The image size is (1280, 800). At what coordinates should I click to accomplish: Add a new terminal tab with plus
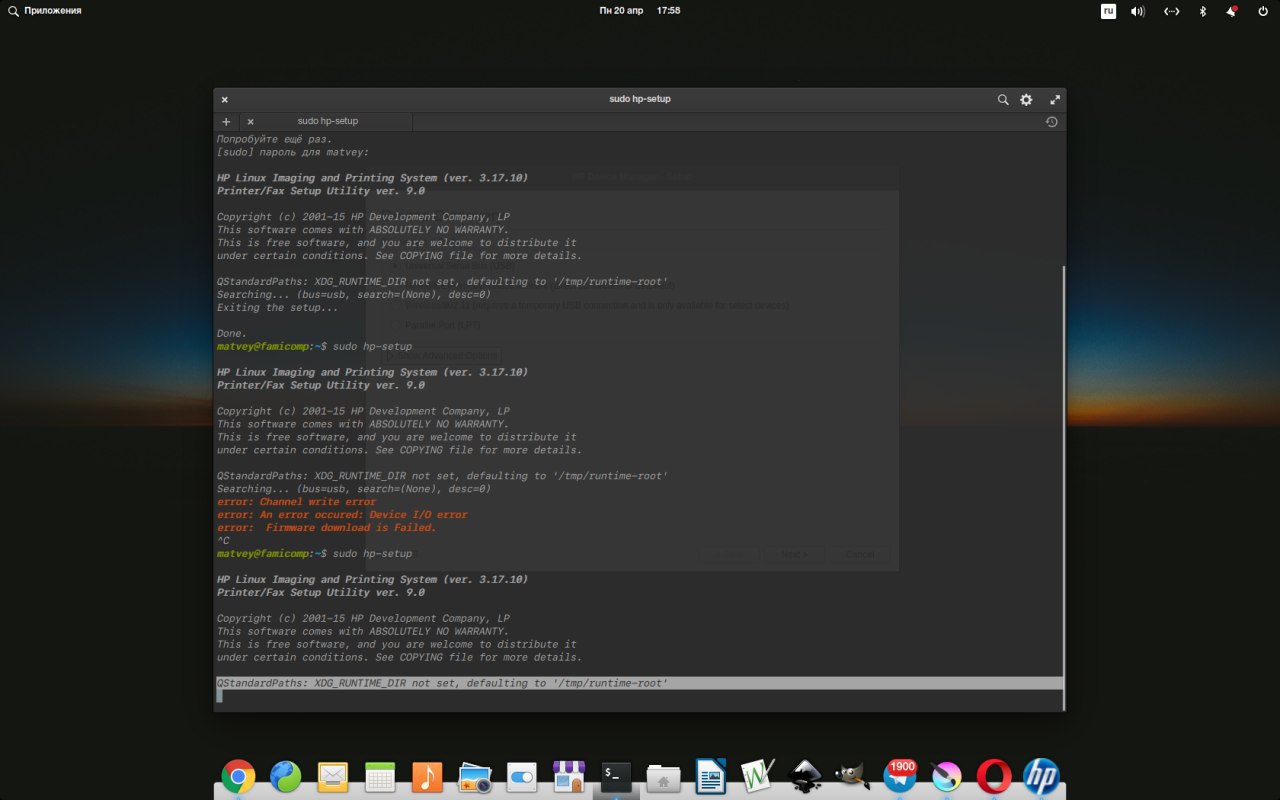click(226, 121)
